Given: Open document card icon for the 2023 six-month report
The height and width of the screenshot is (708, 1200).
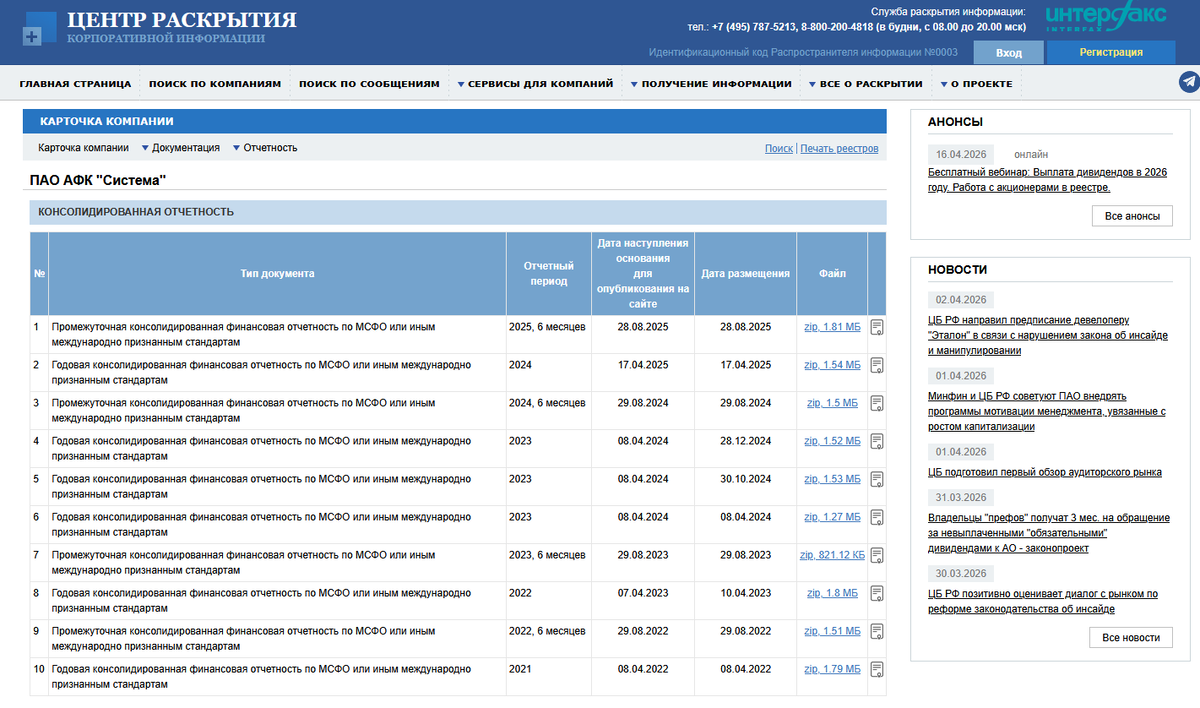Looking at the screenshot, I should click(876, 553).
